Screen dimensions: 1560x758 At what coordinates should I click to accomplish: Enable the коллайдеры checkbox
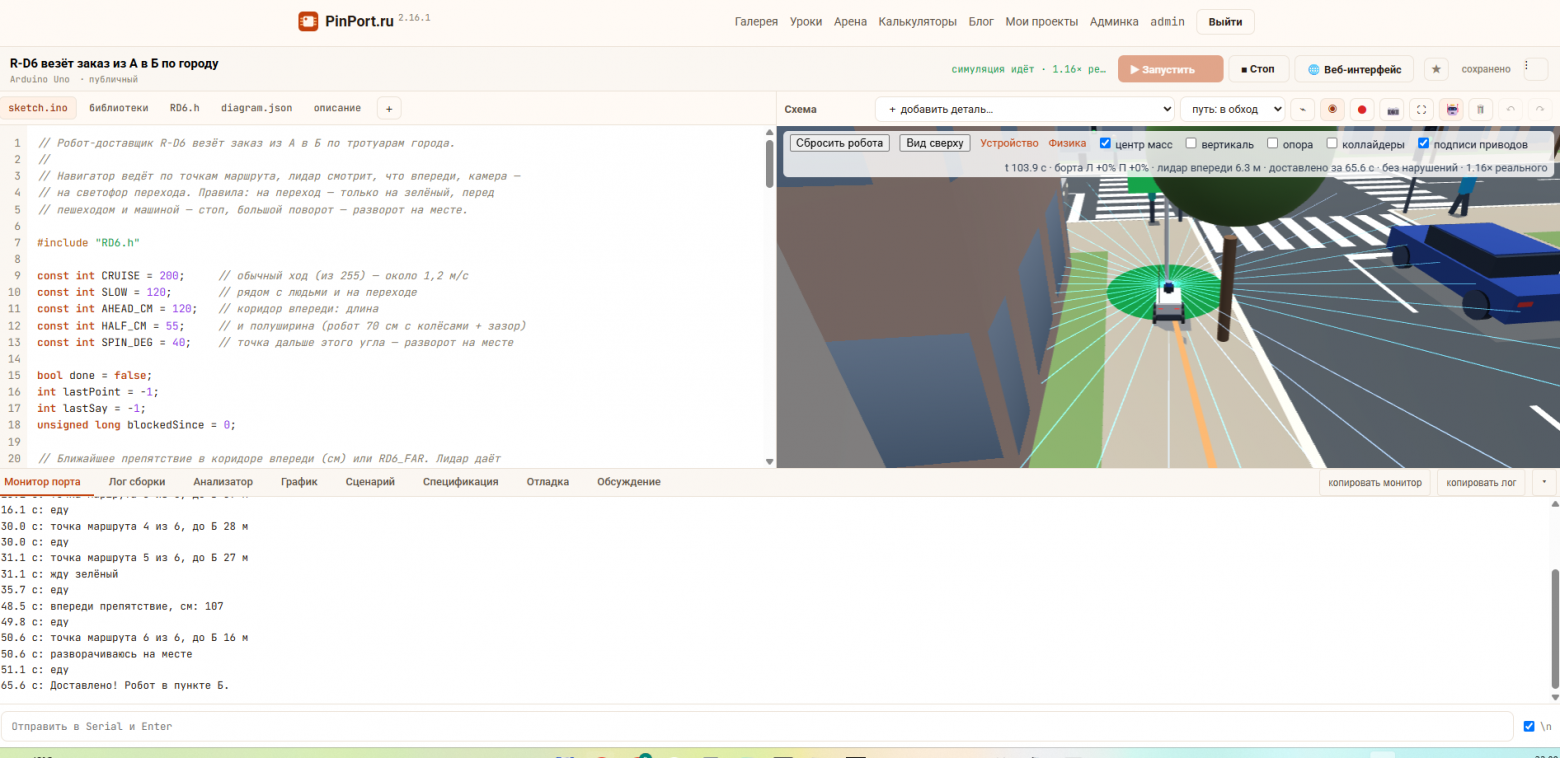point(1332,144)
